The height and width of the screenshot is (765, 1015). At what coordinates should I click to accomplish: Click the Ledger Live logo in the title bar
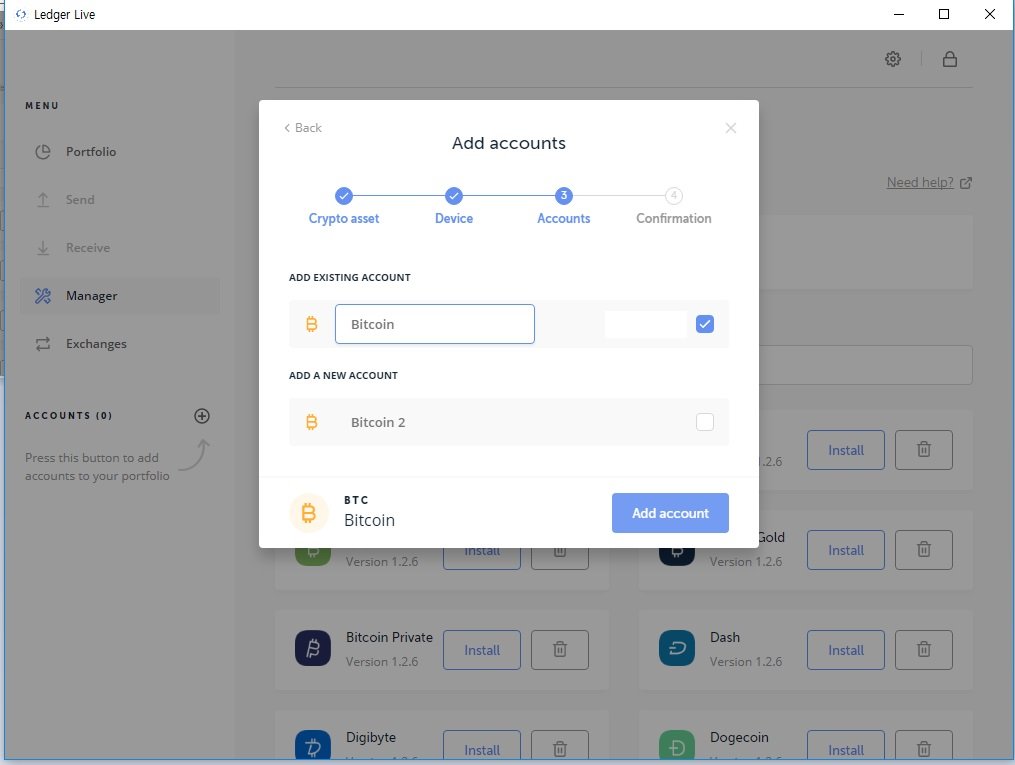(21, 14)
